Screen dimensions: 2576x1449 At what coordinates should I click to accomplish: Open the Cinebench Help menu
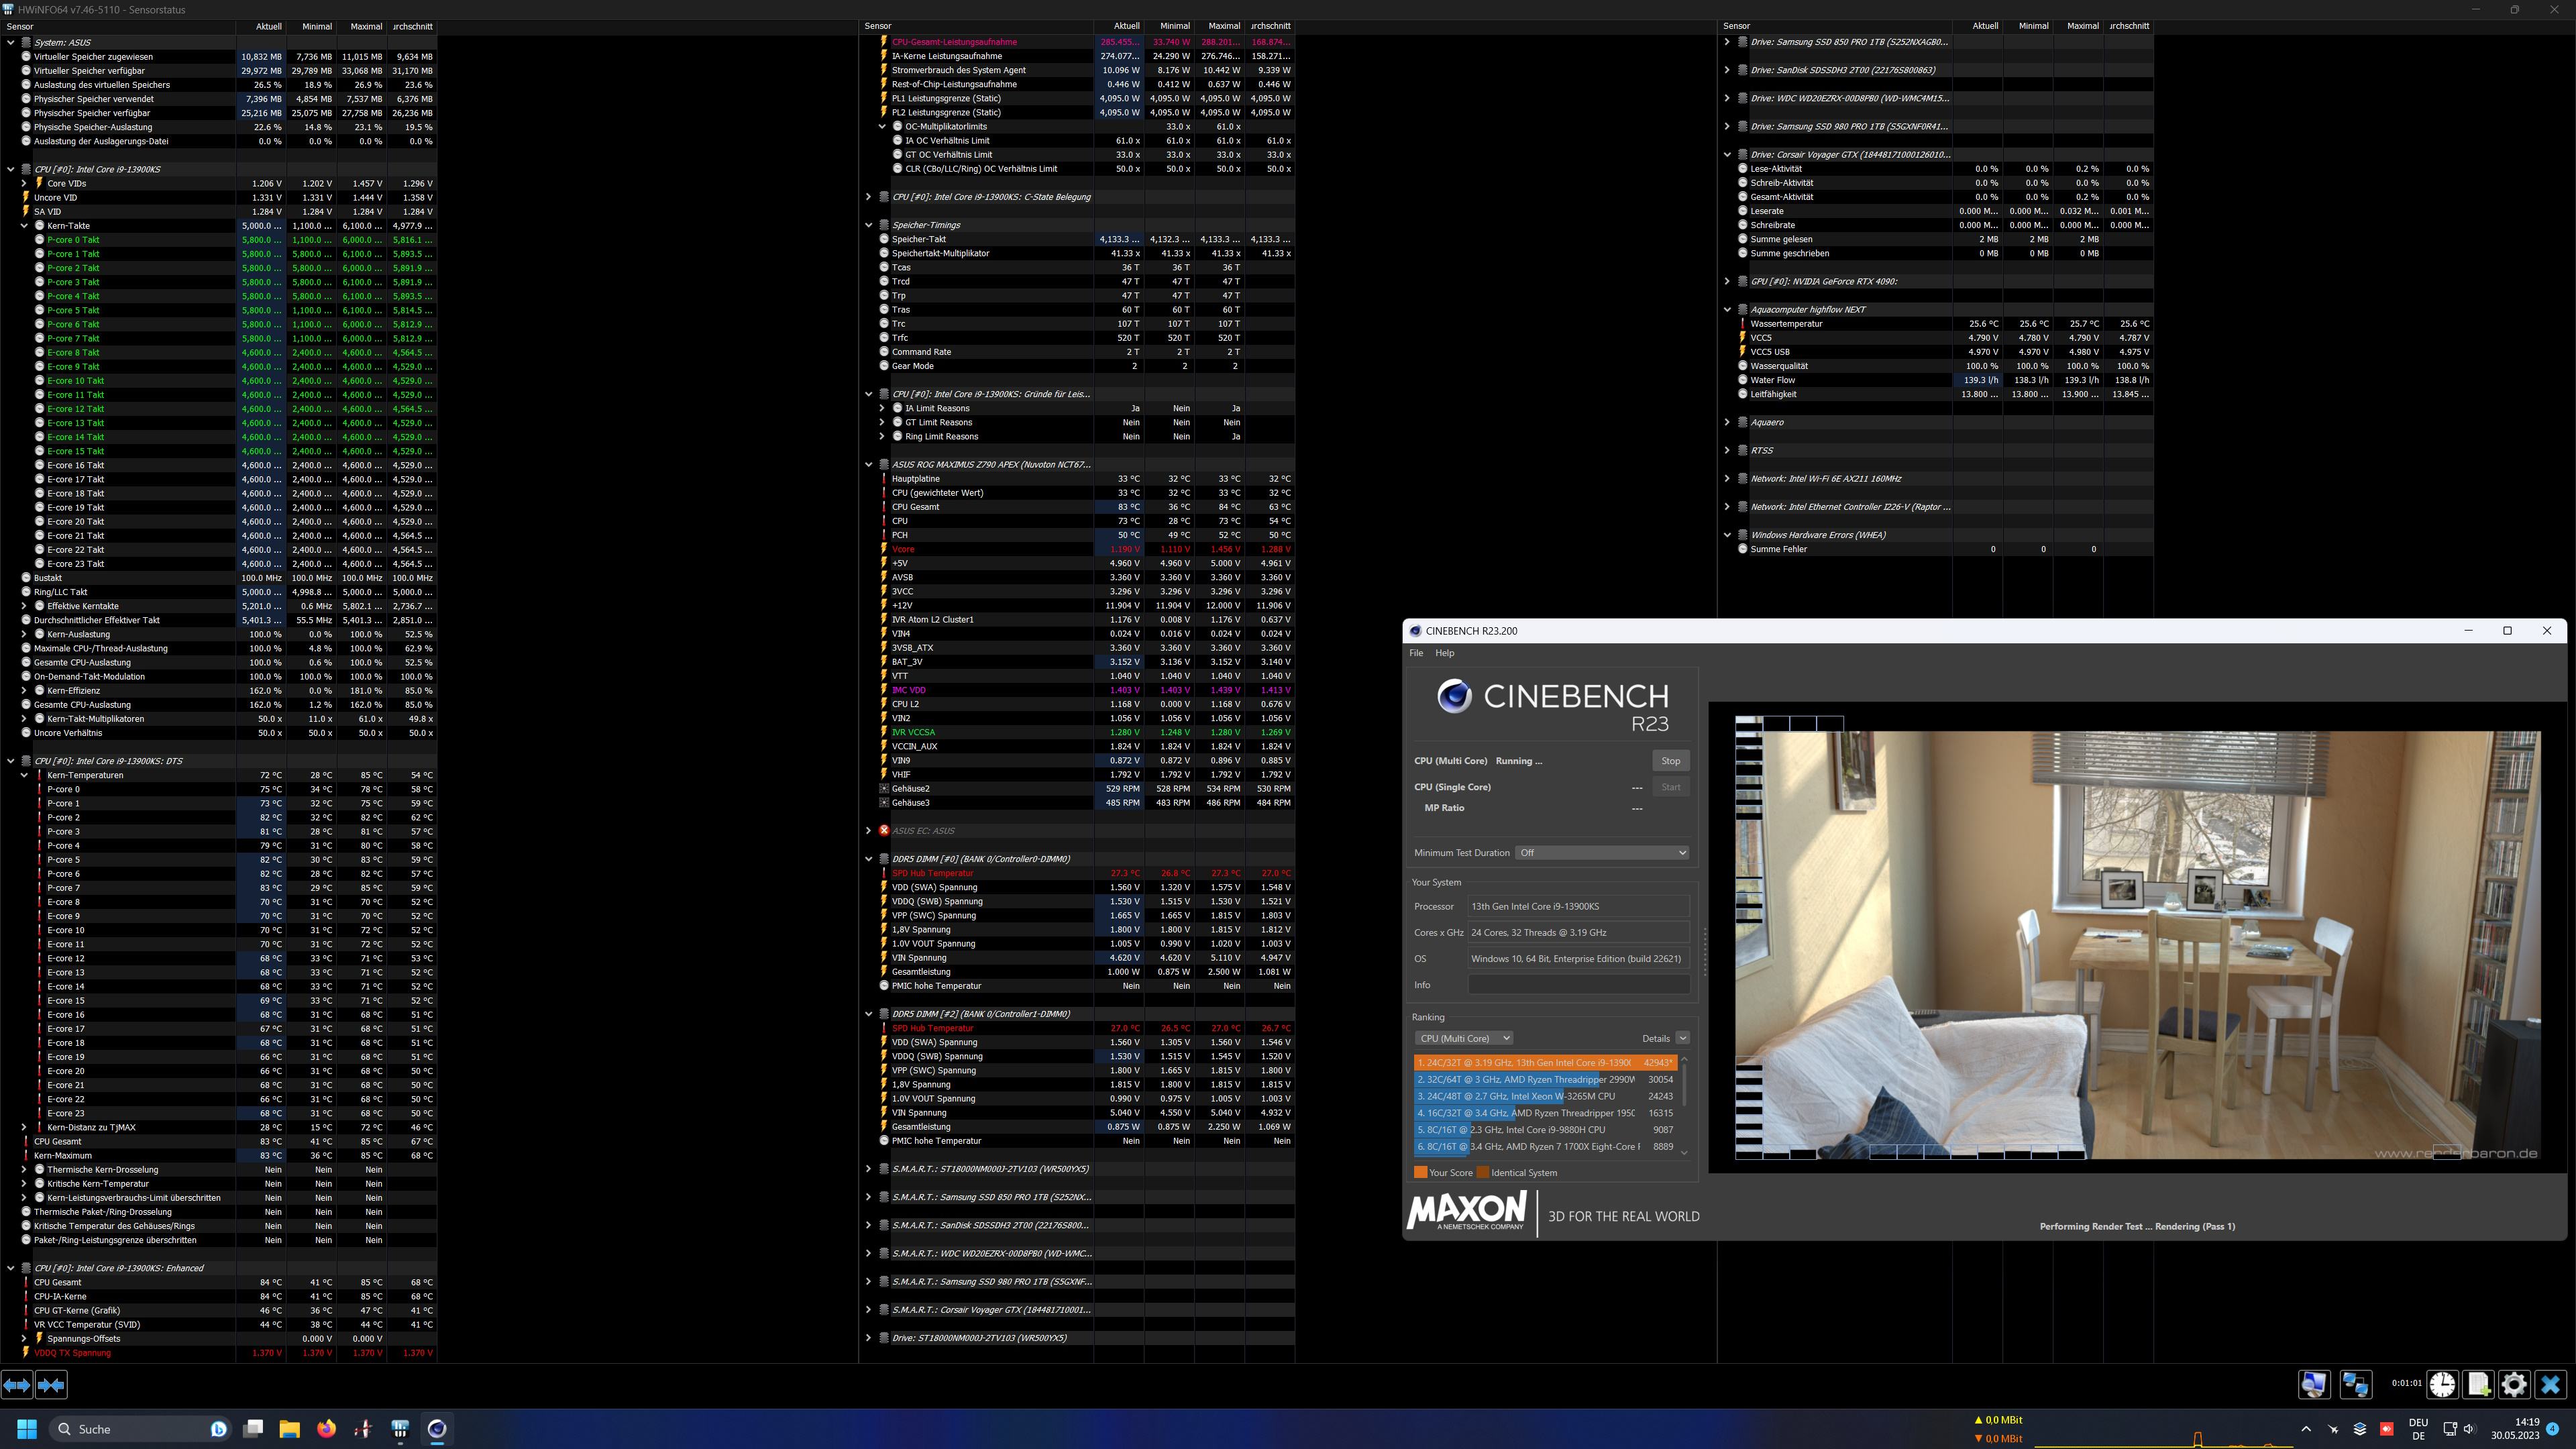pos(1445,653)
